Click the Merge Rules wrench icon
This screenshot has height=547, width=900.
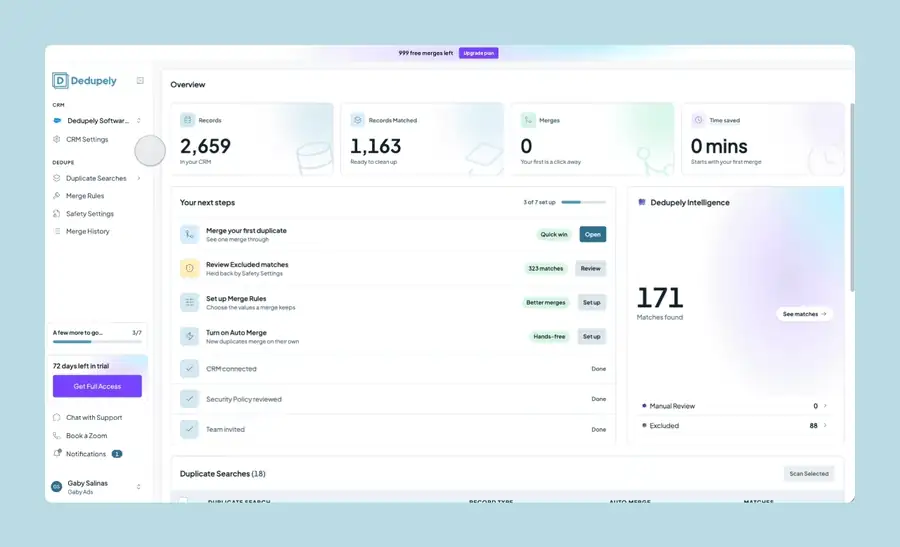[57, 196]
